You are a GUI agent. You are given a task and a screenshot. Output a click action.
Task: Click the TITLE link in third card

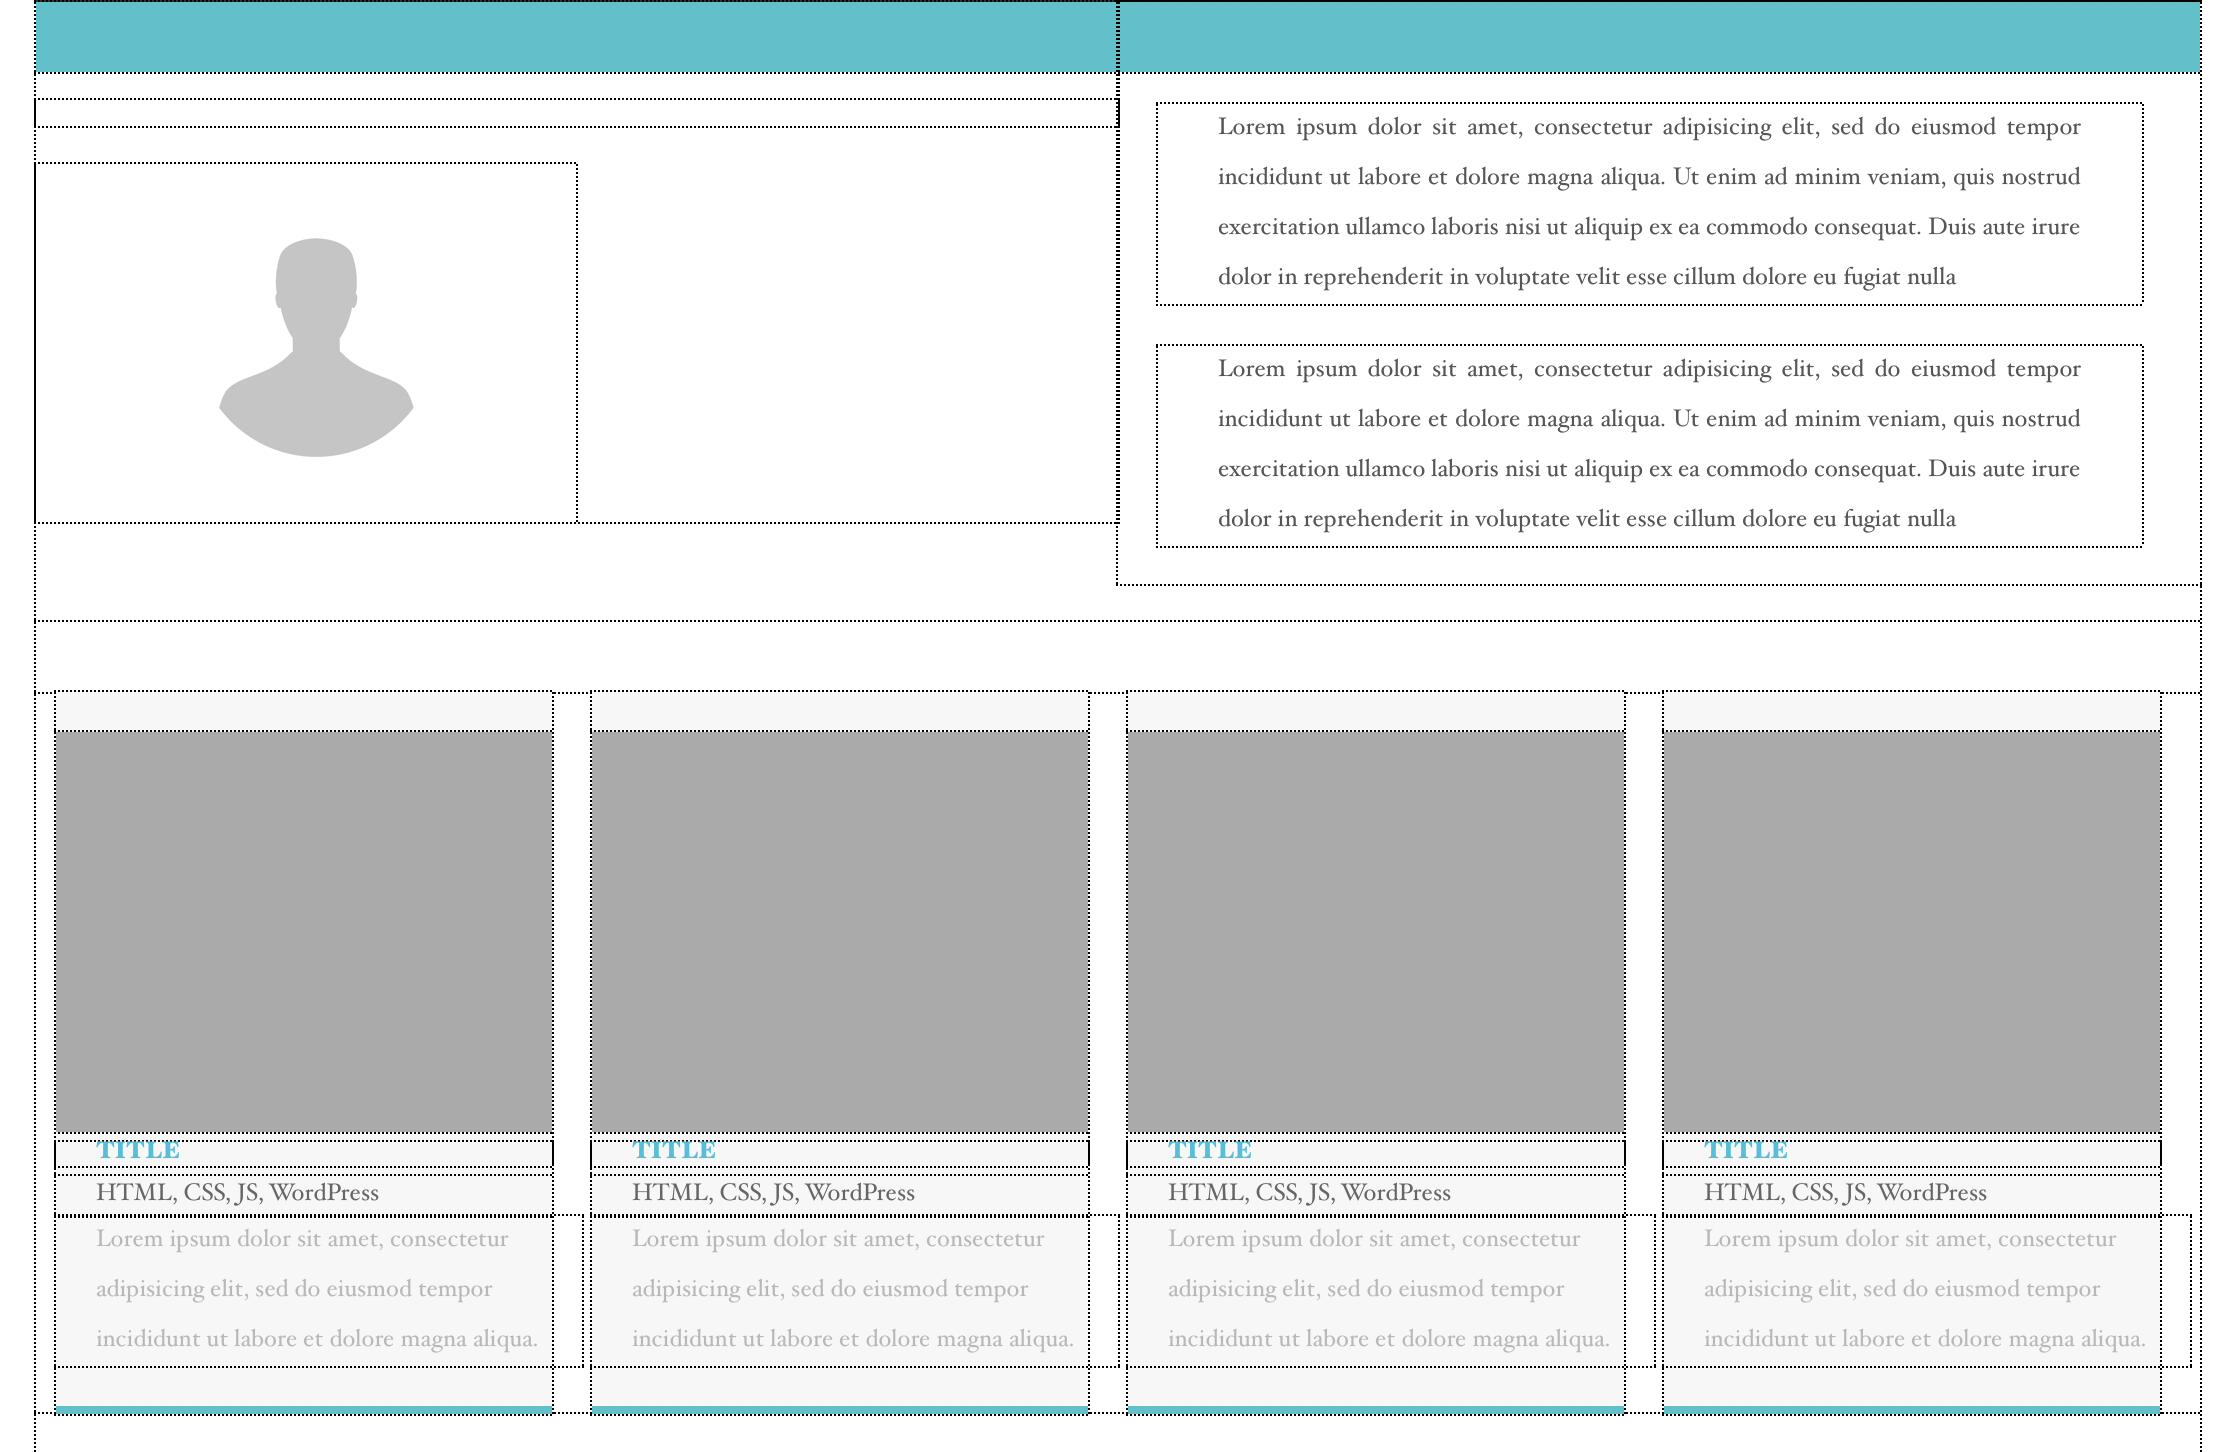(x=1210, y=1151)
